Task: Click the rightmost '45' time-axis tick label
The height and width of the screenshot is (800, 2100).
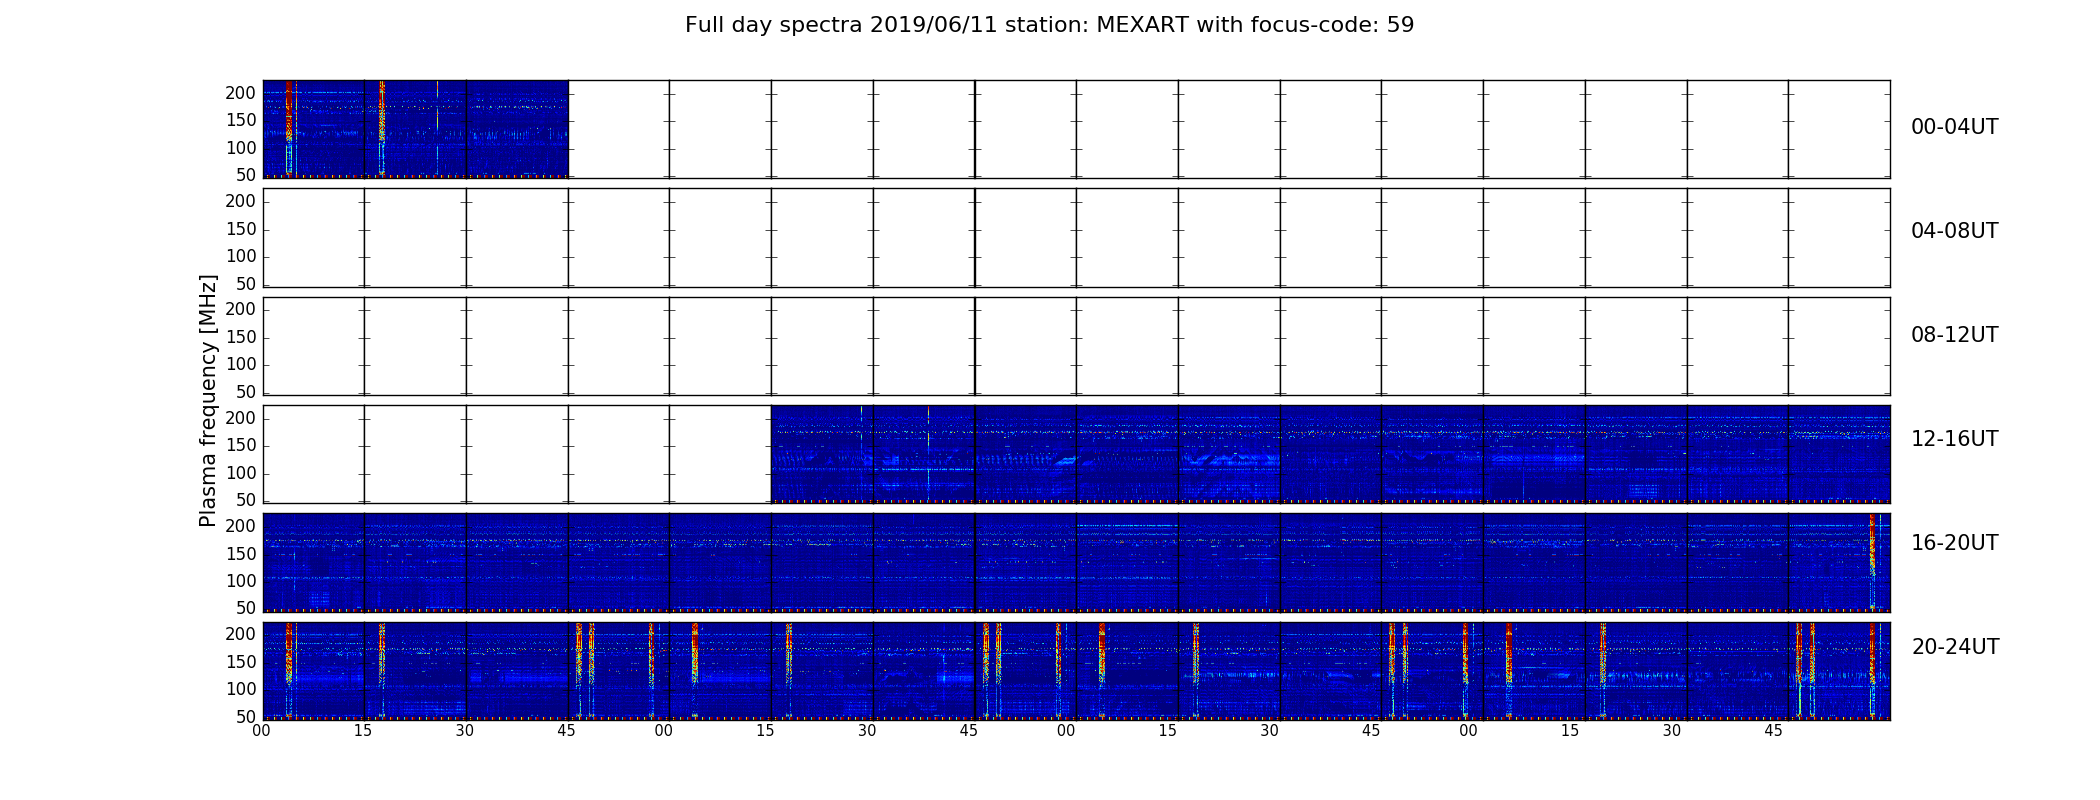Action: pos(1773,731)
